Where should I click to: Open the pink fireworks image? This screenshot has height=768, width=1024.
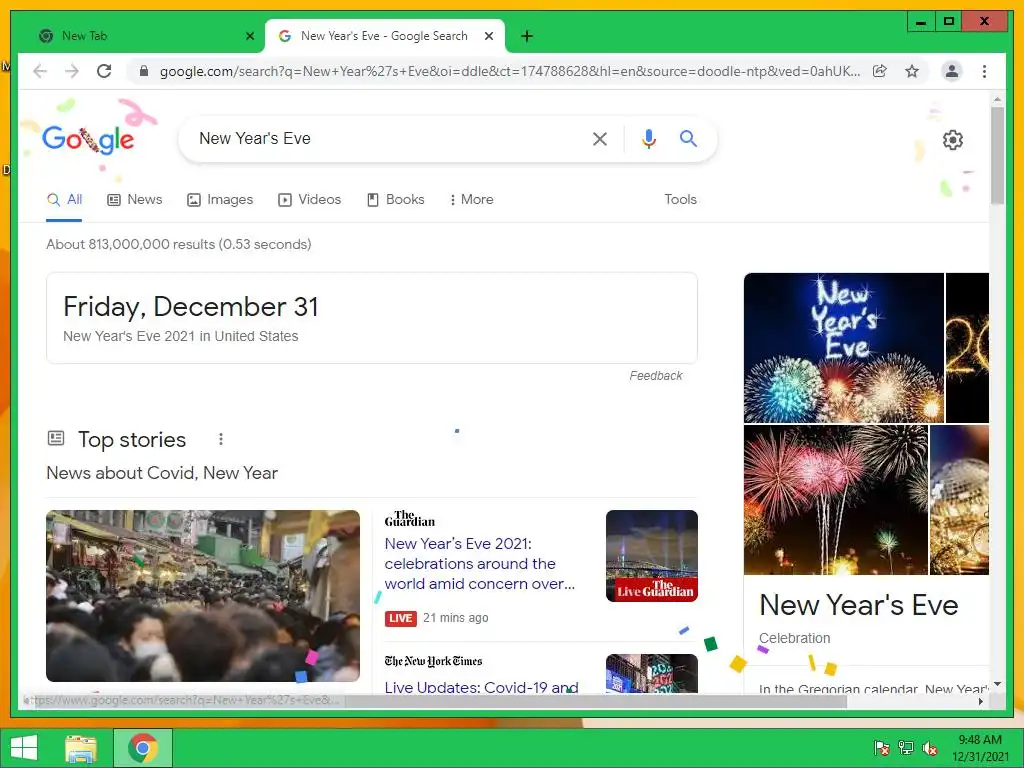835,500
